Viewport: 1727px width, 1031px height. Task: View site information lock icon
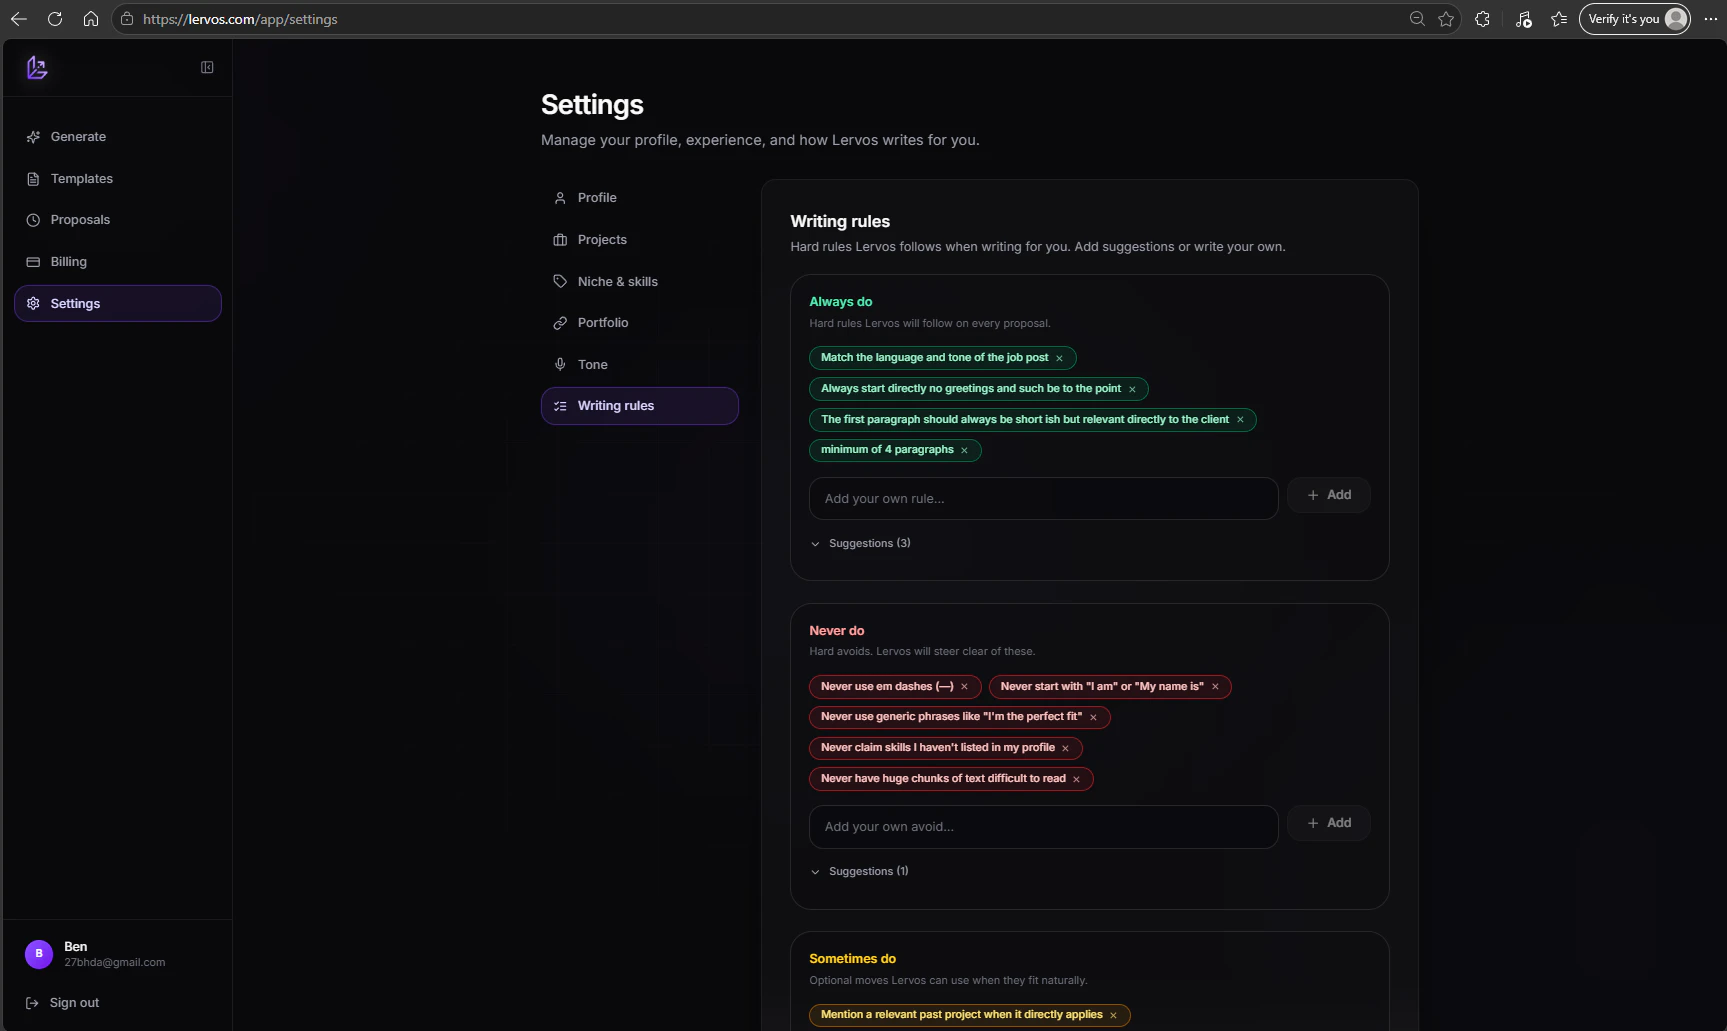(x=127, y=19)
